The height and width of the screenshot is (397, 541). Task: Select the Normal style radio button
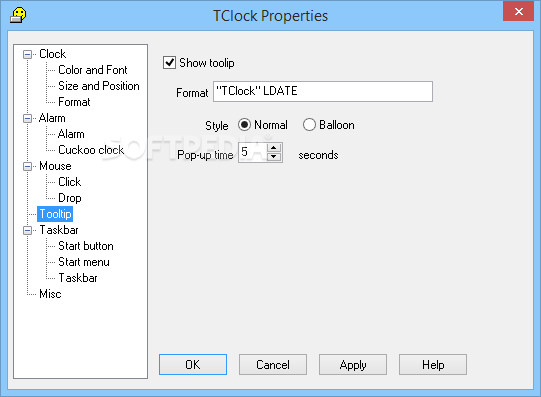pos(244,125)
